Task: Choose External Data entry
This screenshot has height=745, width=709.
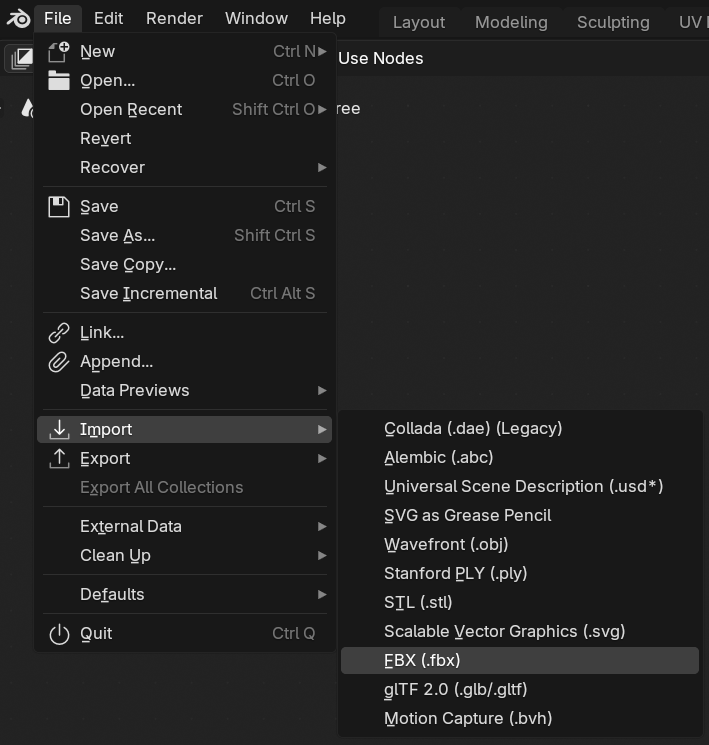Action: point(184,526)
